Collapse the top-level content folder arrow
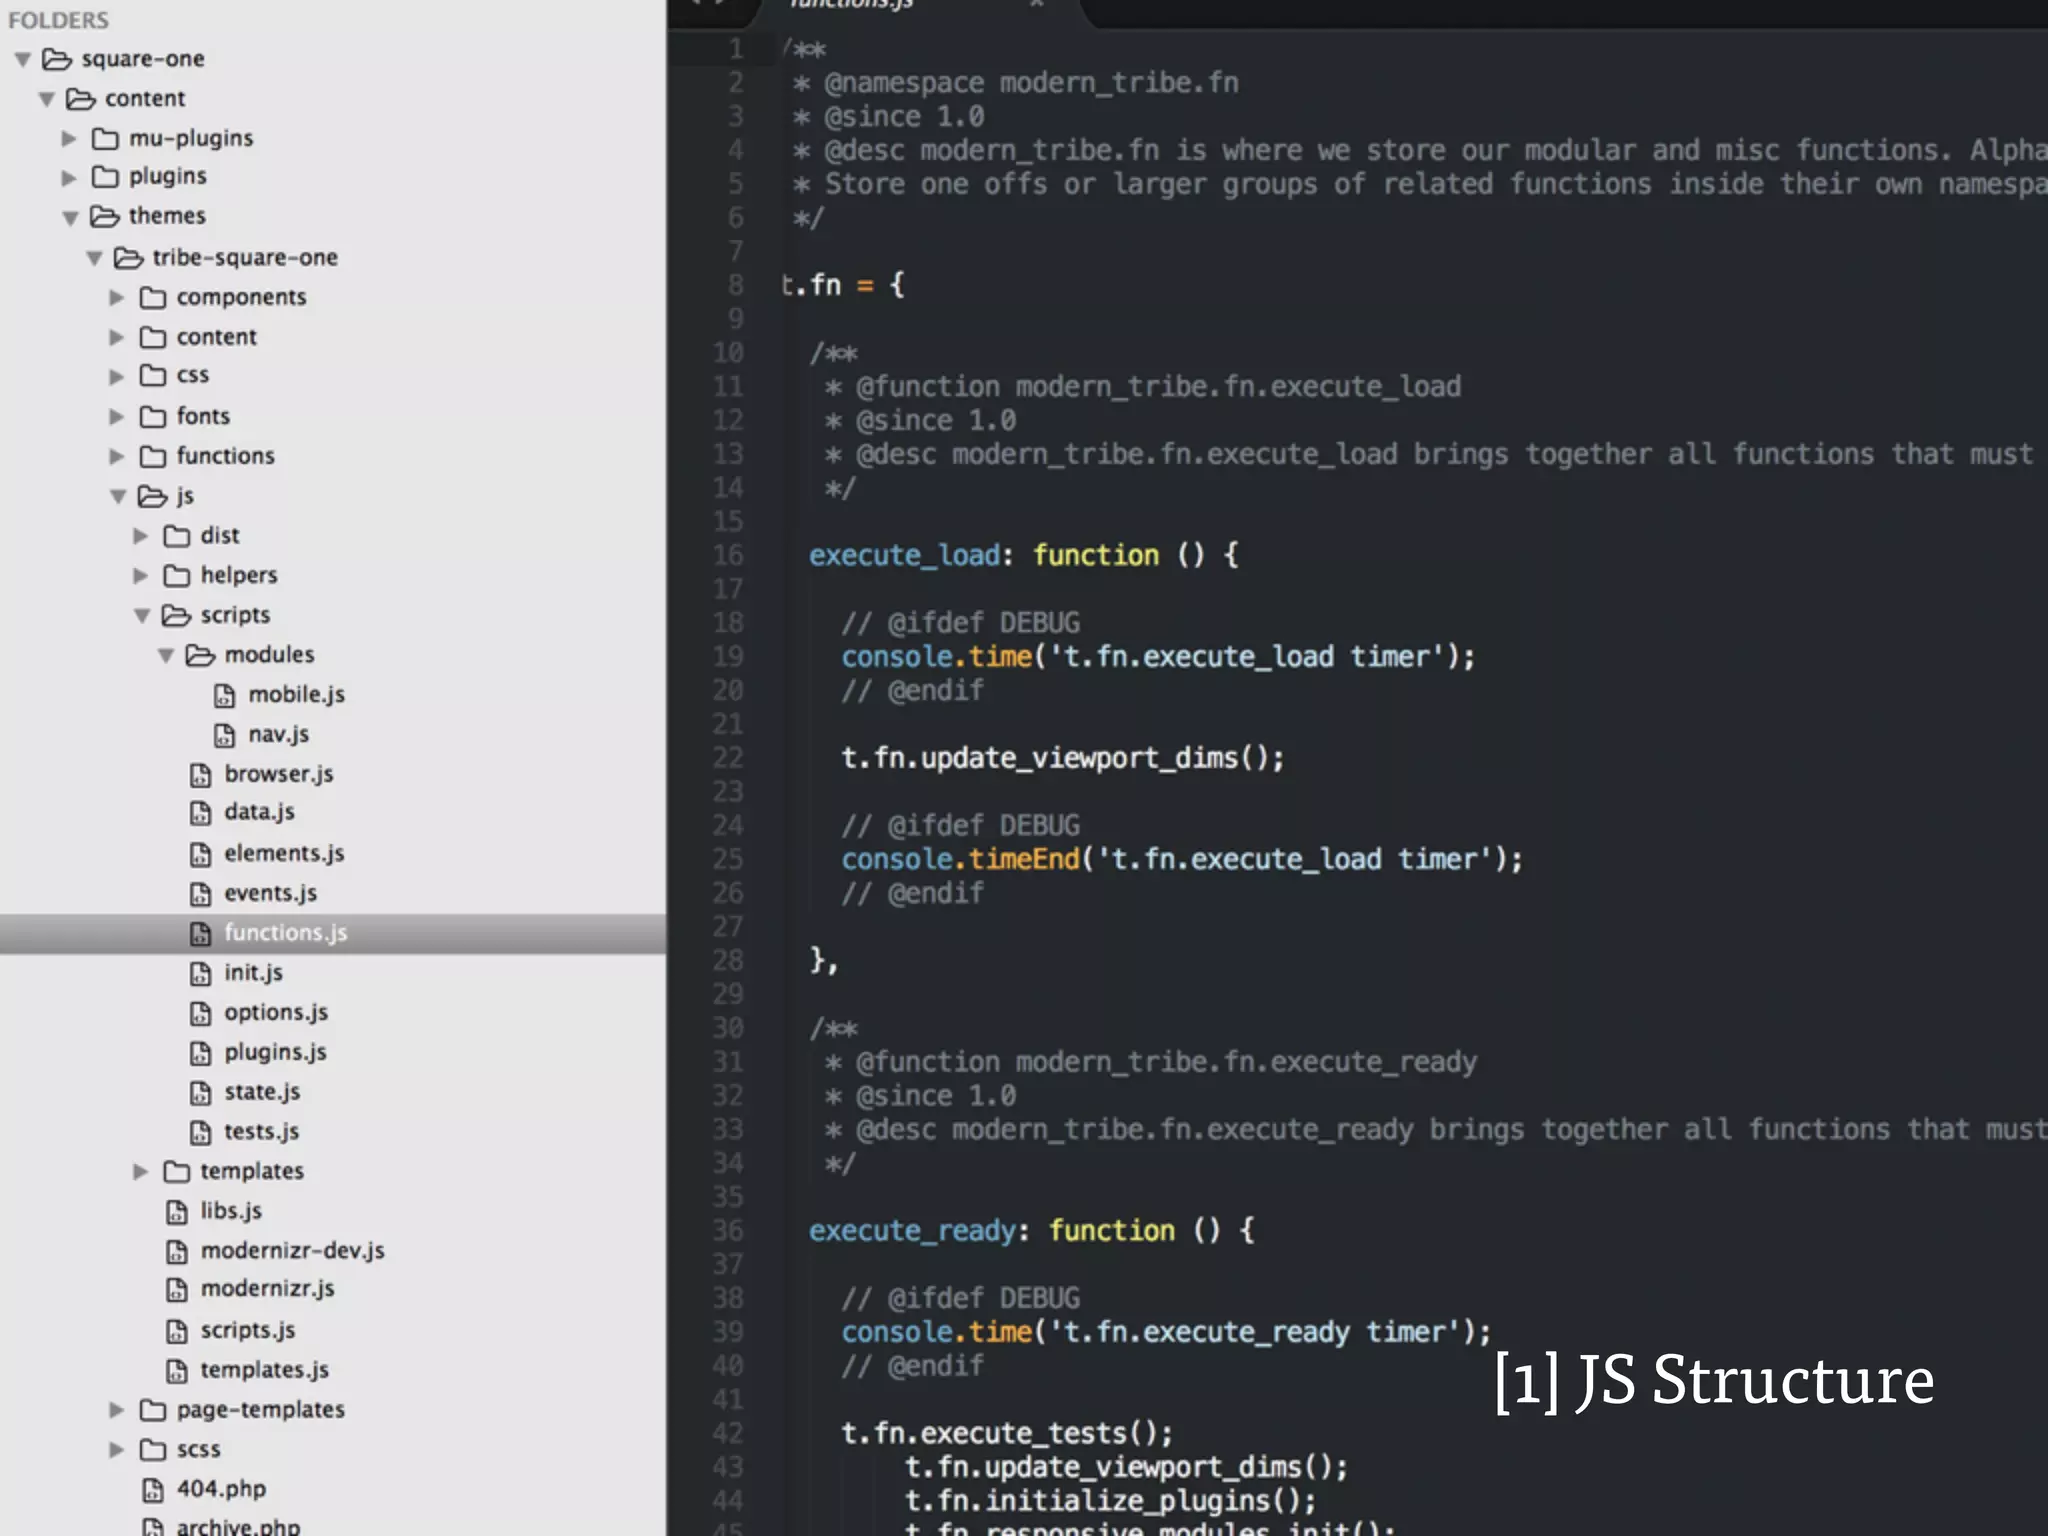This screenshot has height=1536, width=2048. [47, 99]
